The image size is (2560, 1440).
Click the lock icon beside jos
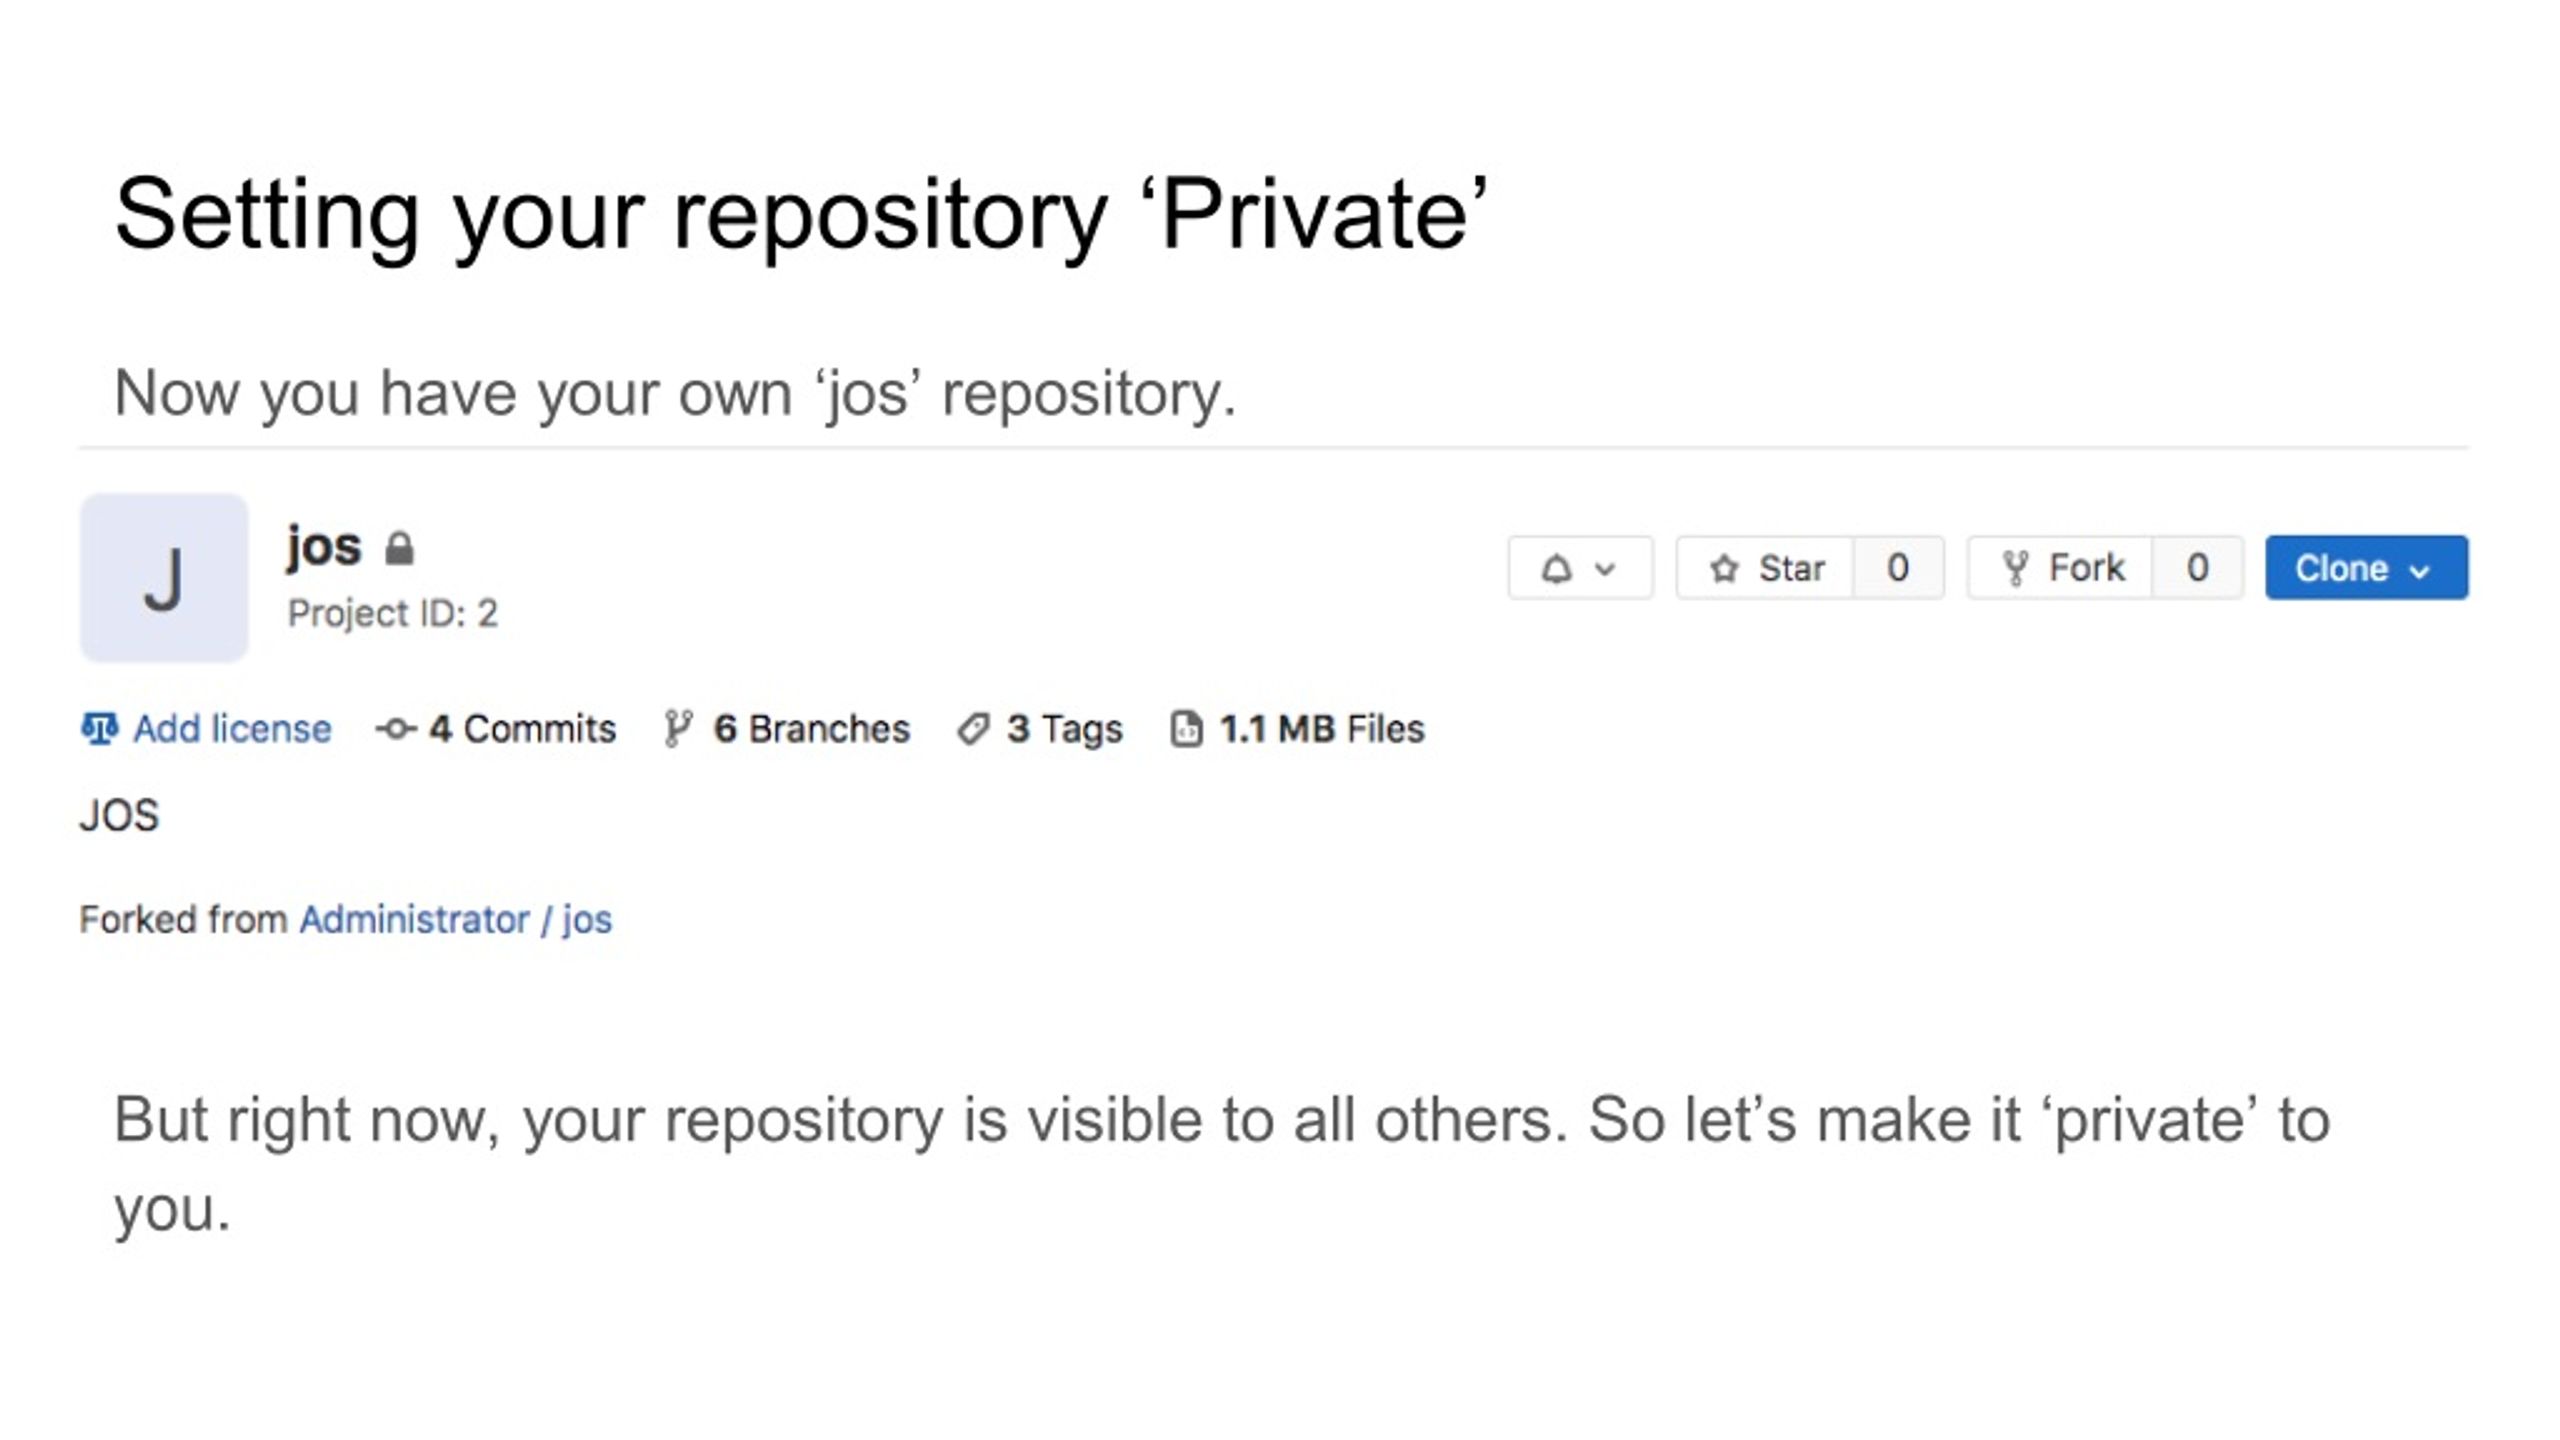400,548
